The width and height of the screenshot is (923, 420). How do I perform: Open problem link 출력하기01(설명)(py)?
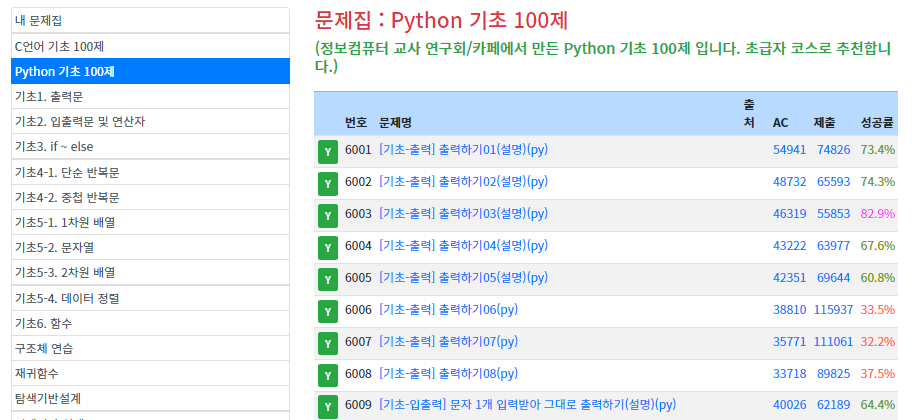463,150
